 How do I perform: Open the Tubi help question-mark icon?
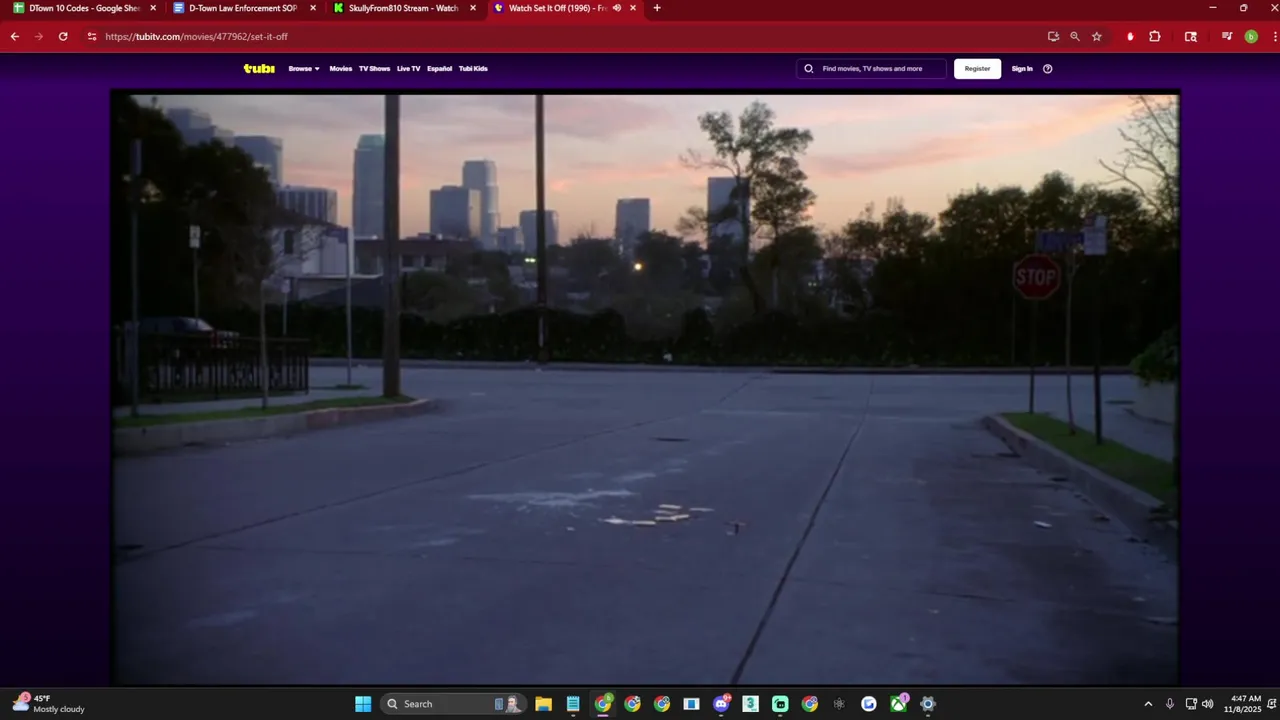tap(1048, 69)
